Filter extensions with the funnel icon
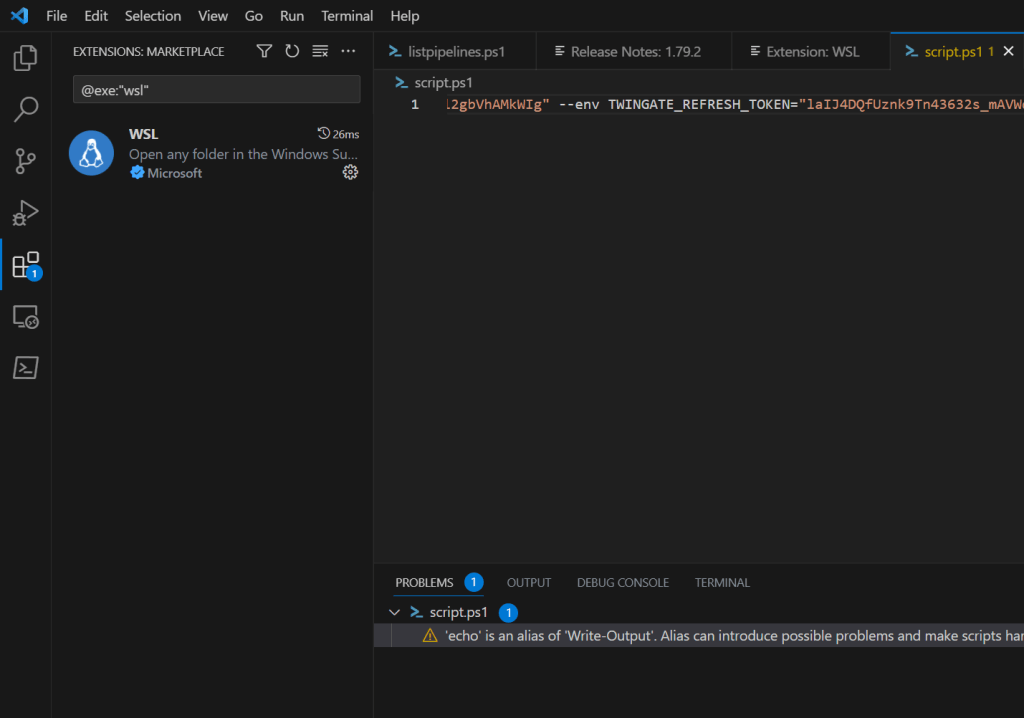This screenshot has width=1024, height=718. point(264,51)
